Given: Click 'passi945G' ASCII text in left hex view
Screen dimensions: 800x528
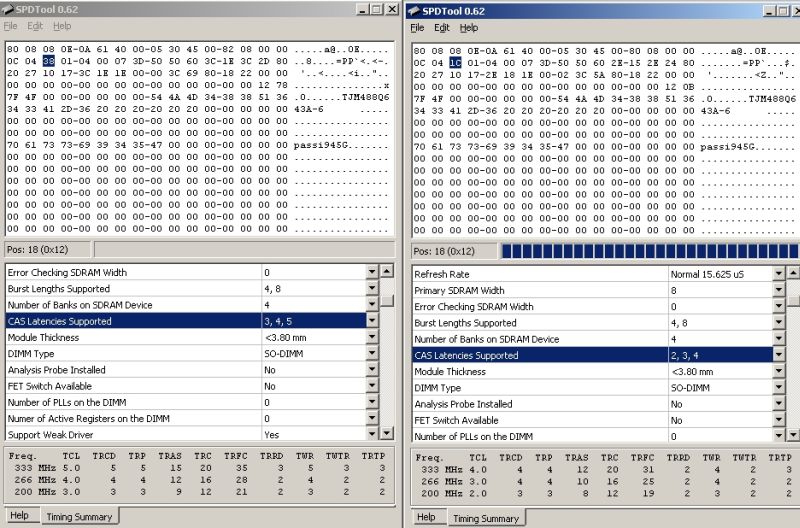Looking at the screenshot, I should 320,145.
